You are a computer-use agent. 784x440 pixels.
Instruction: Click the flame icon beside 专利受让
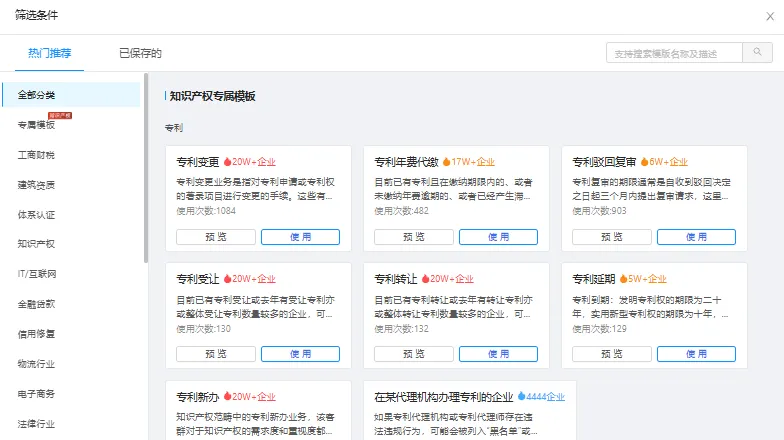point(228,279)
